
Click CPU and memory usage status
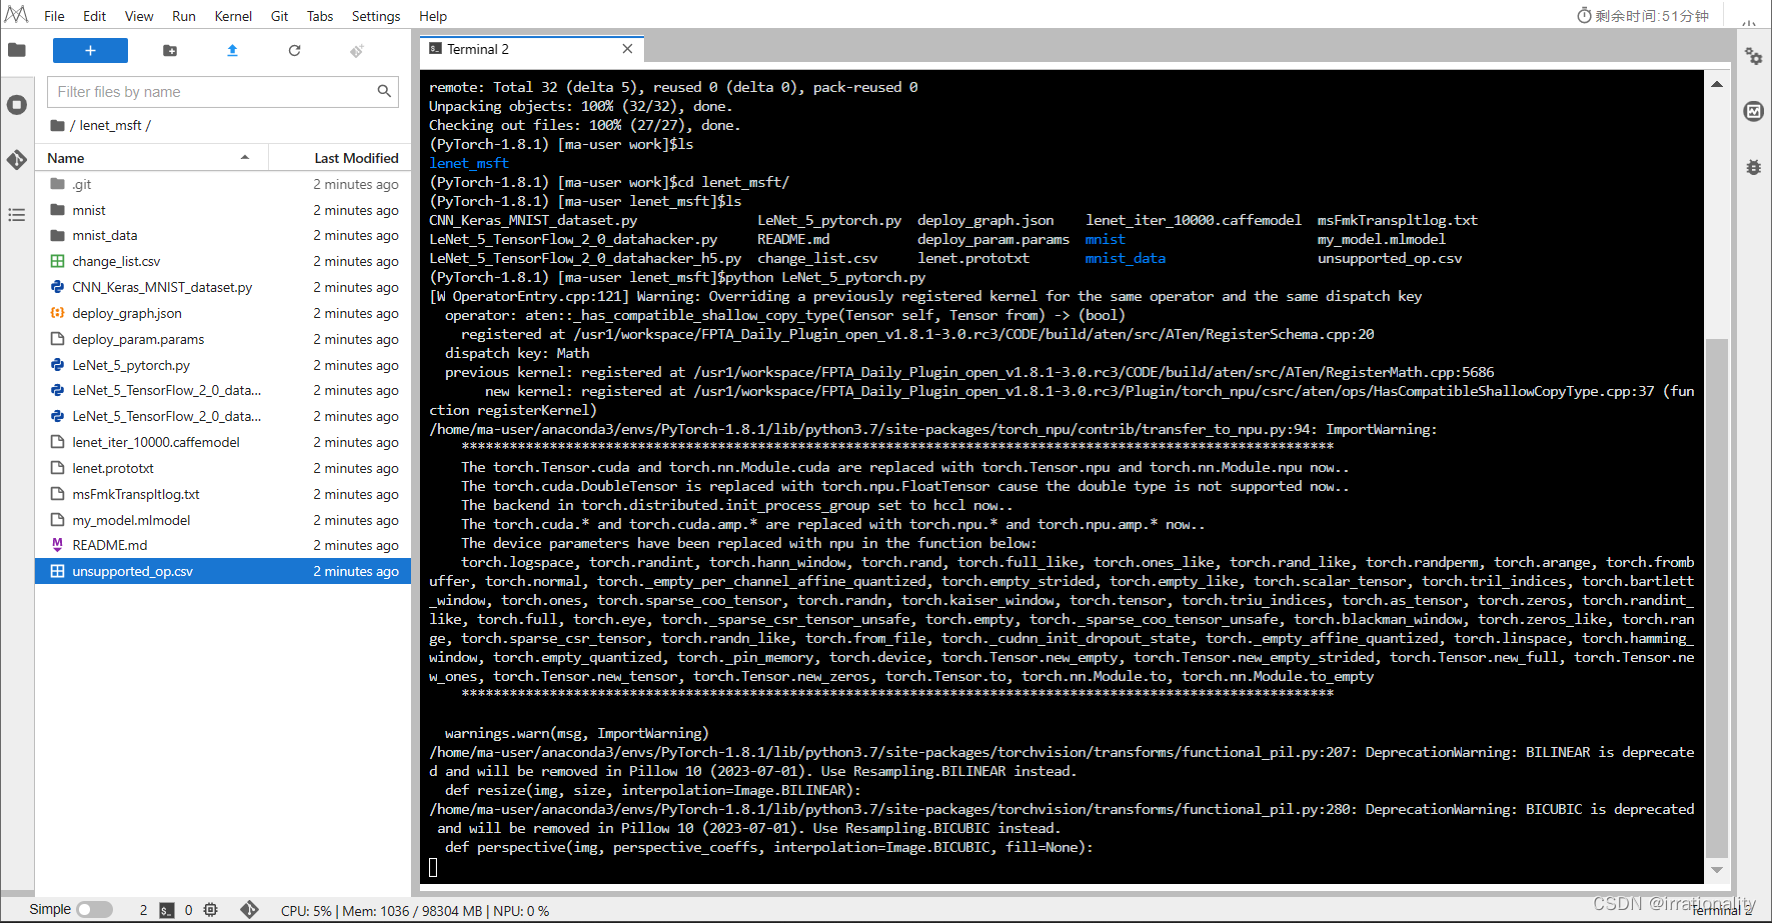click(415, 911)
